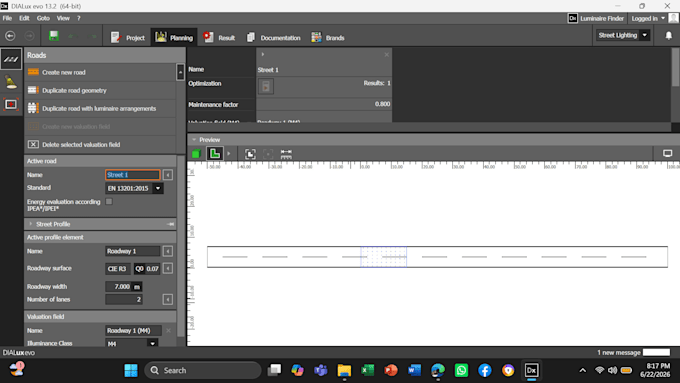Click arrow button beside Number of lanes

tap(168, 299)
